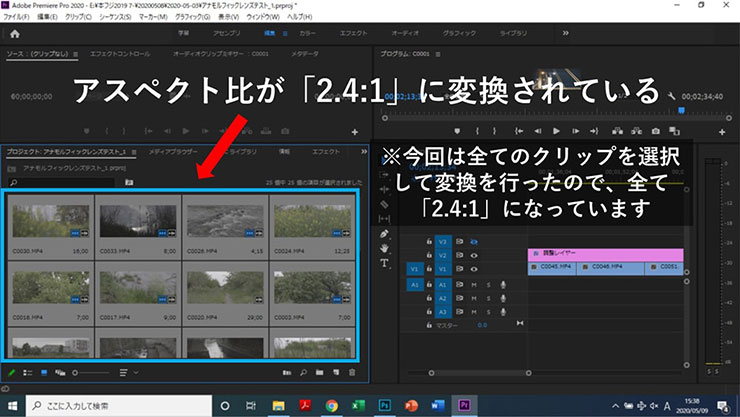This screenshot has width=740, height=417.
Task: Adjust the thumbnail size zoom slider
Action: [91, 373]
